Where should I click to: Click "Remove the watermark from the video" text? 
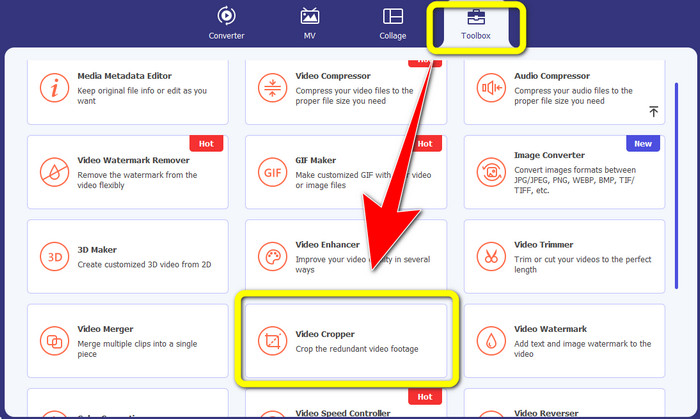137,180
